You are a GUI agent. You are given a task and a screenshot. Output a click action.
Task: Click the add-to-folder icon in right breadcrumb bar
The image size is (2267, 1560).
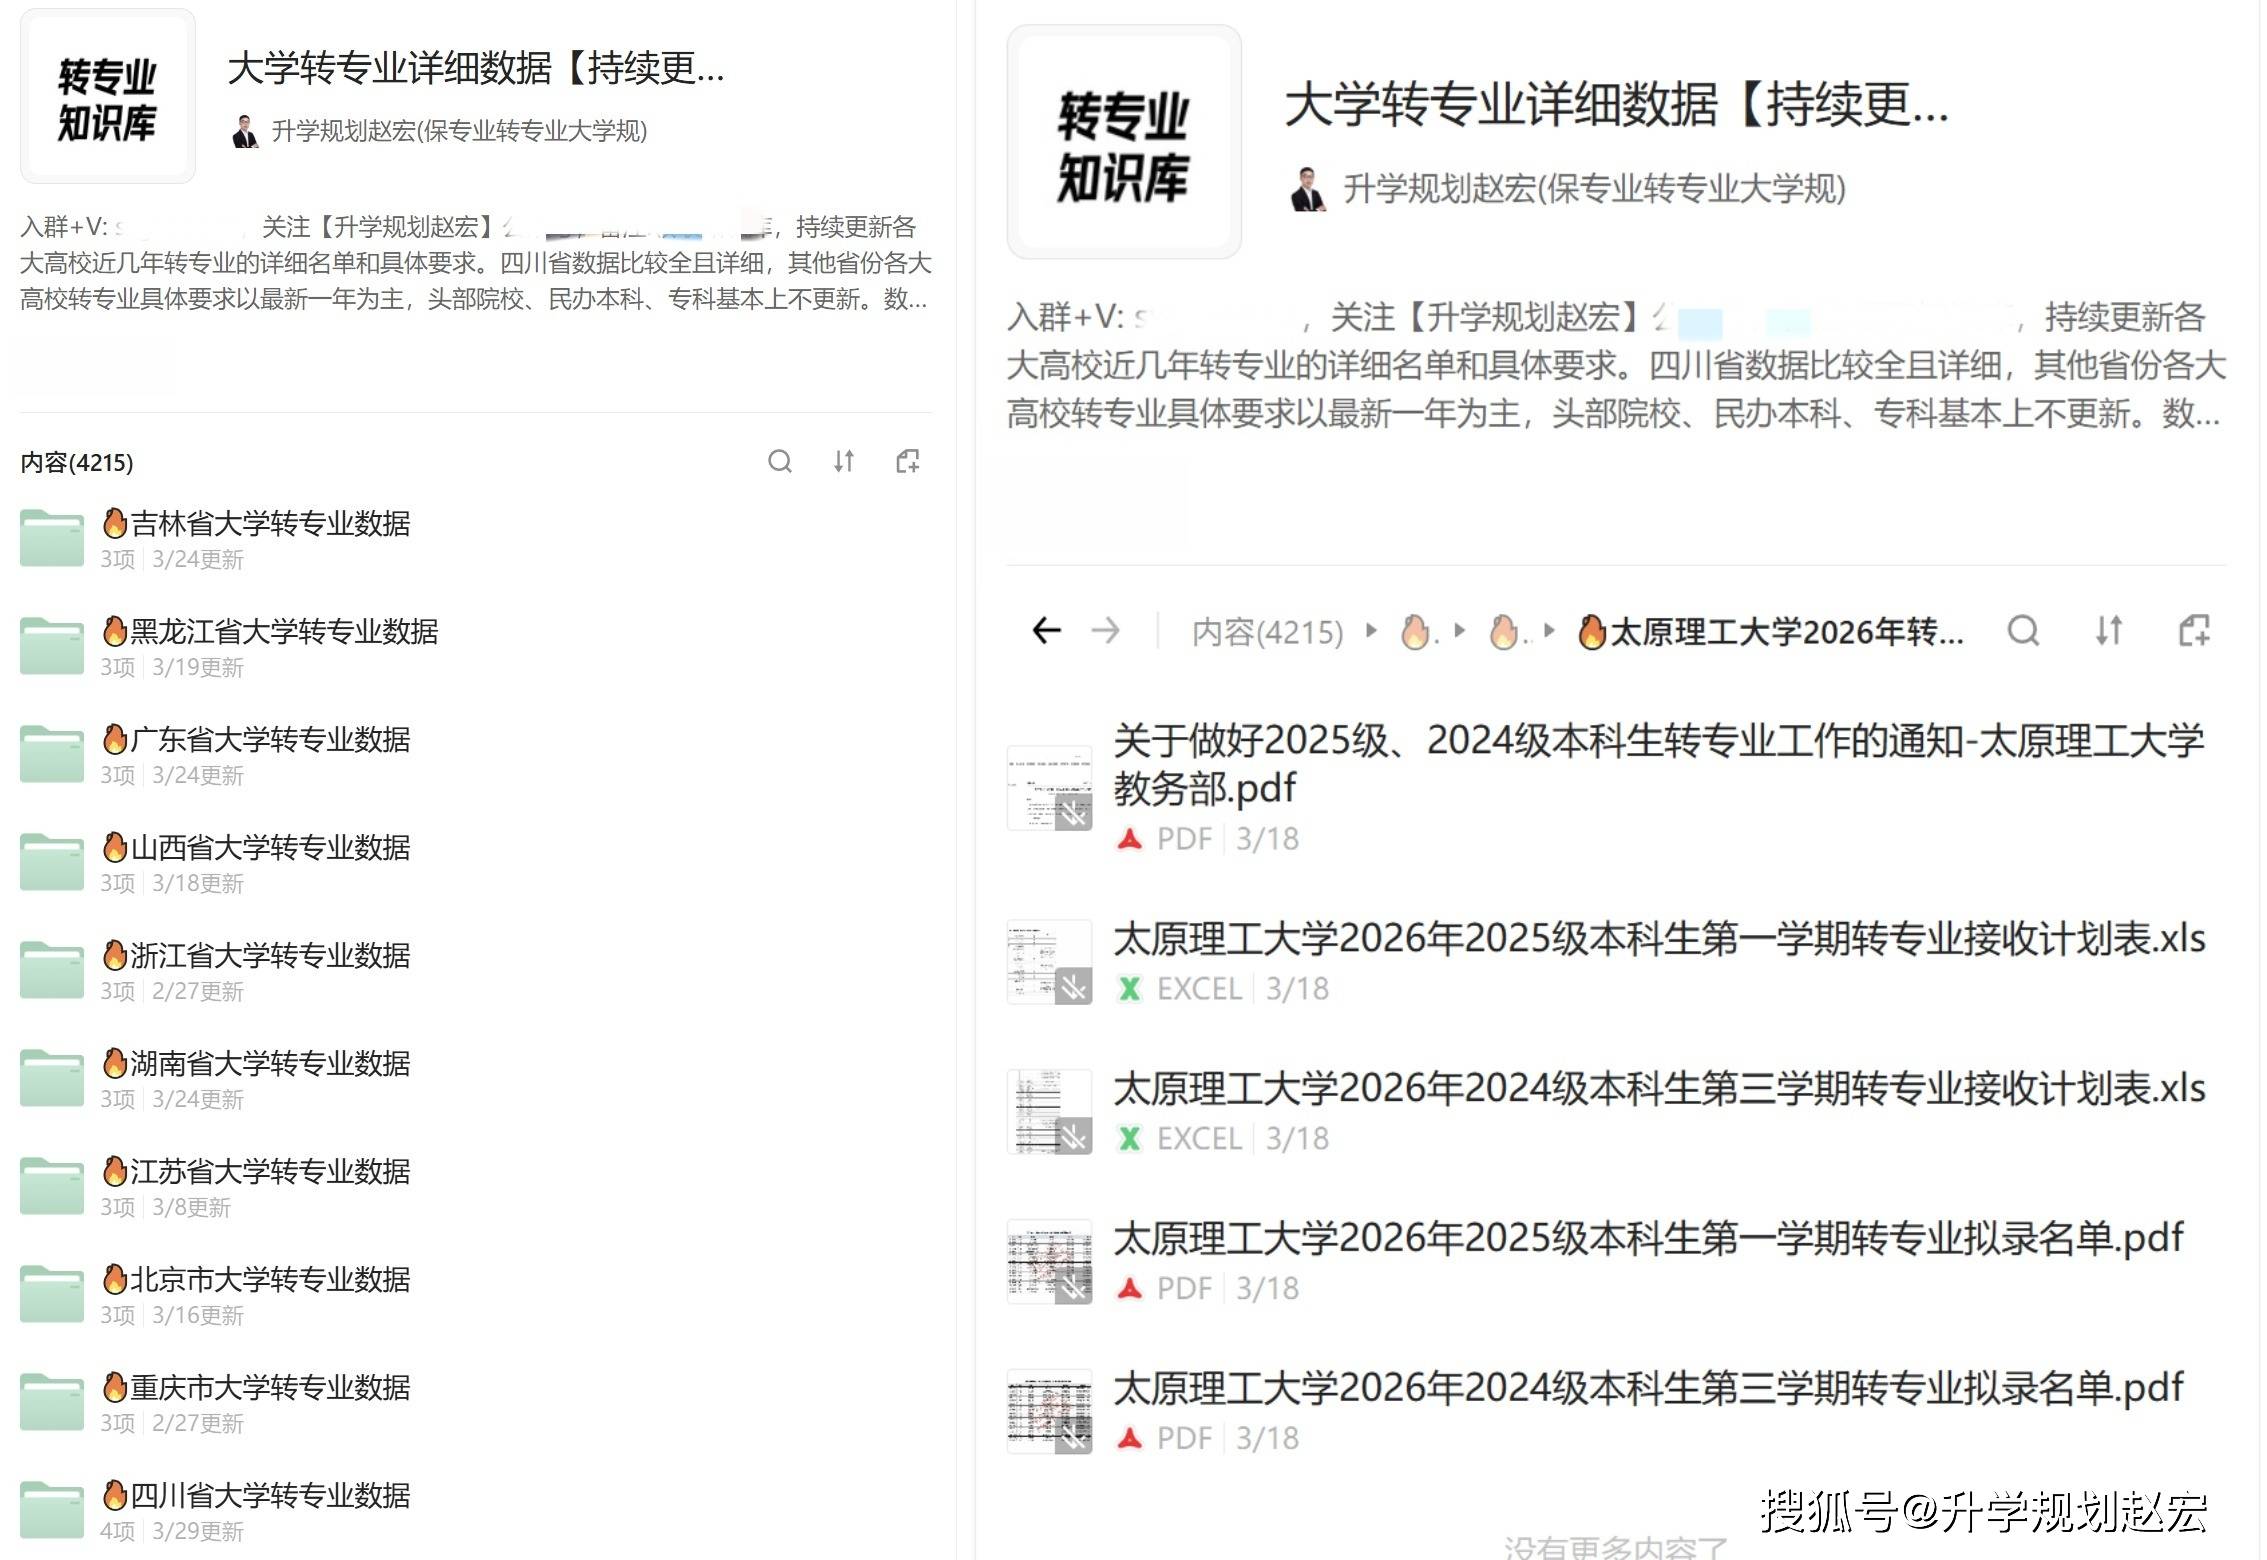click(2194, 631)
